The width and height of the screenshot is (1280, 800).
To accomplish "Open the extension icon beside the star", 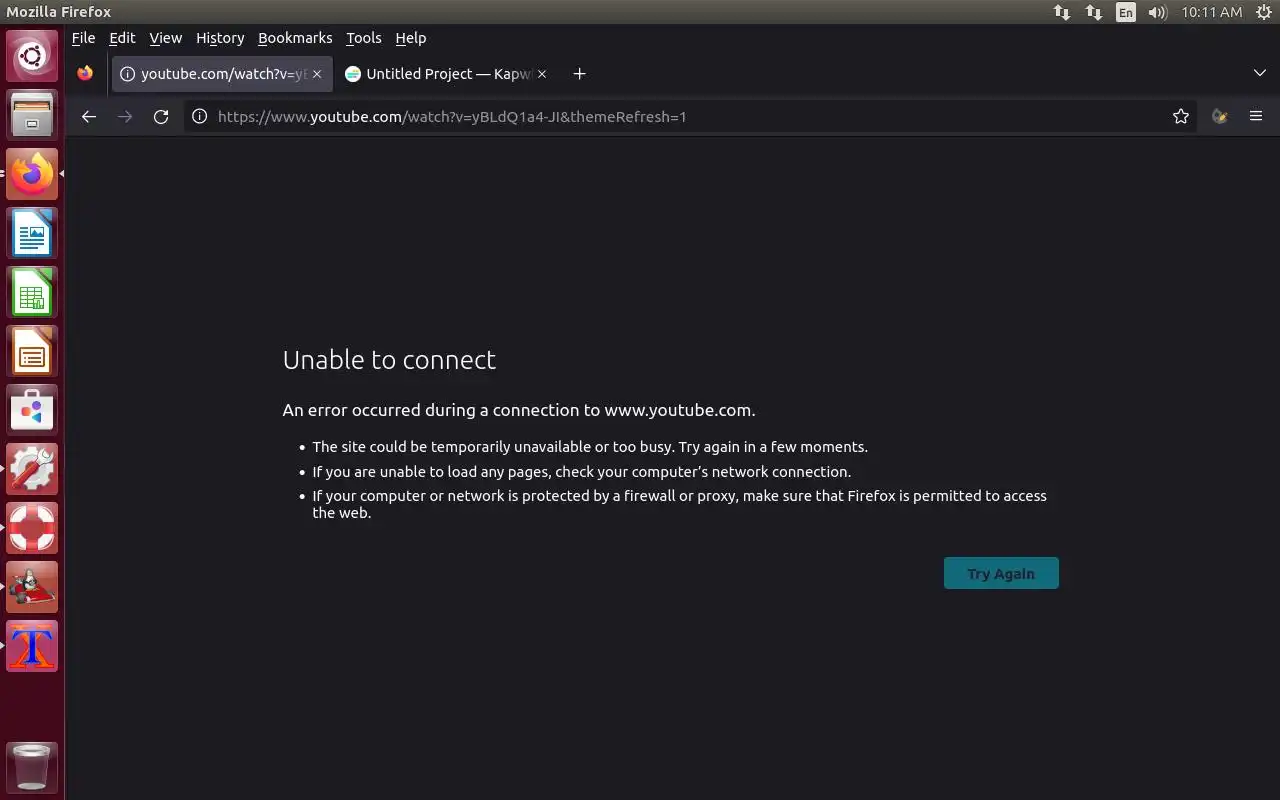I will (x=1220, y=117).
